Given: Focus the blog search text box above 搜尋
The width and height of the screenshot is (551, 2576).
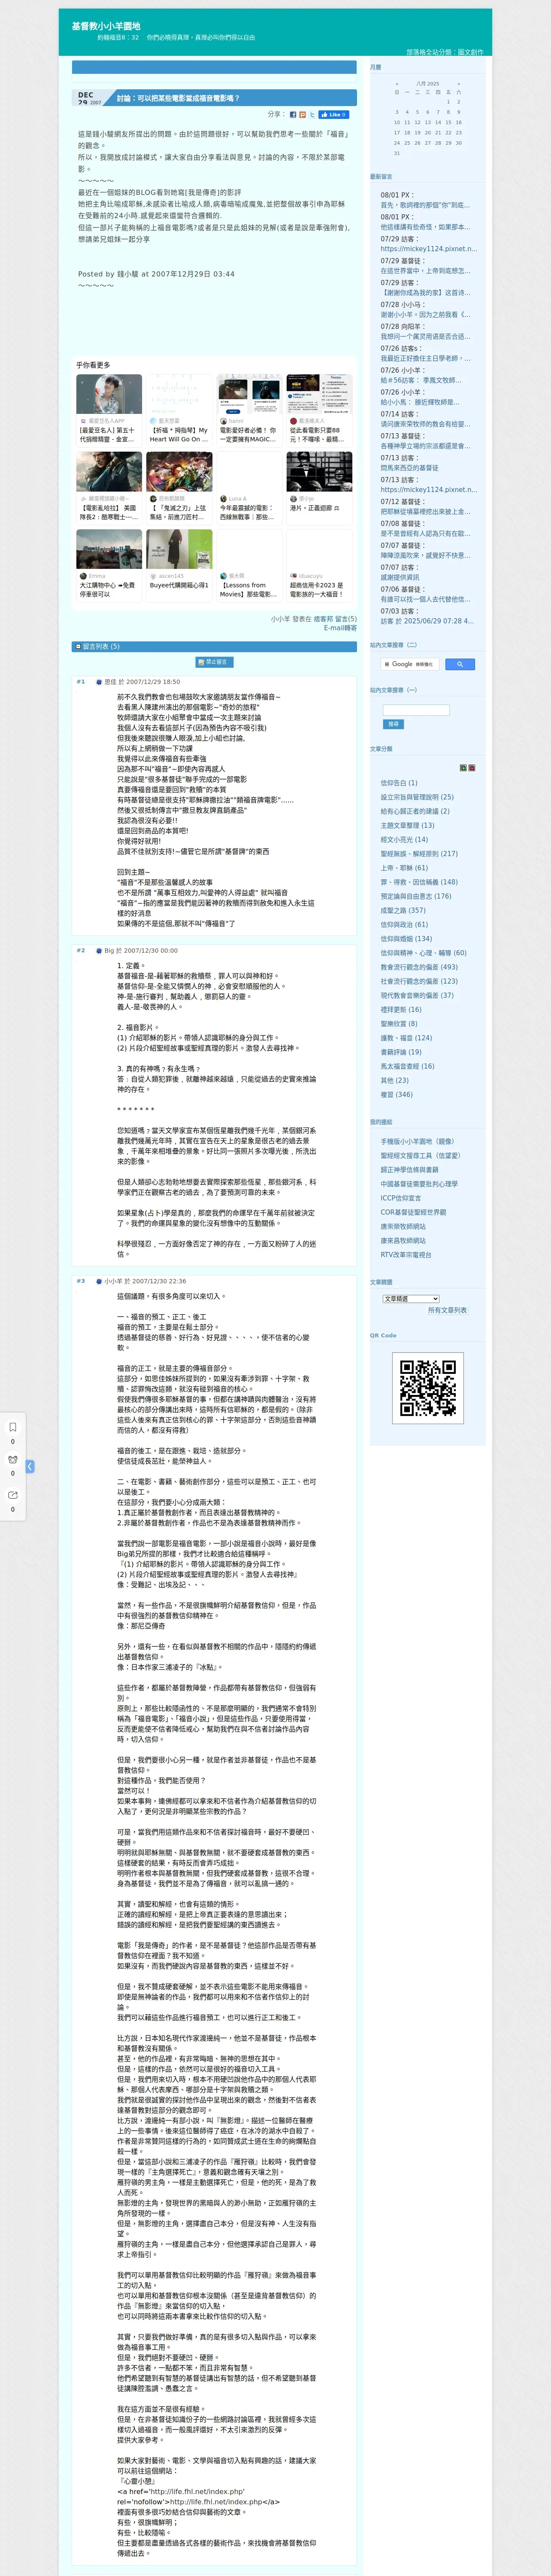Looking at the screenshot, I should point(416,710).
